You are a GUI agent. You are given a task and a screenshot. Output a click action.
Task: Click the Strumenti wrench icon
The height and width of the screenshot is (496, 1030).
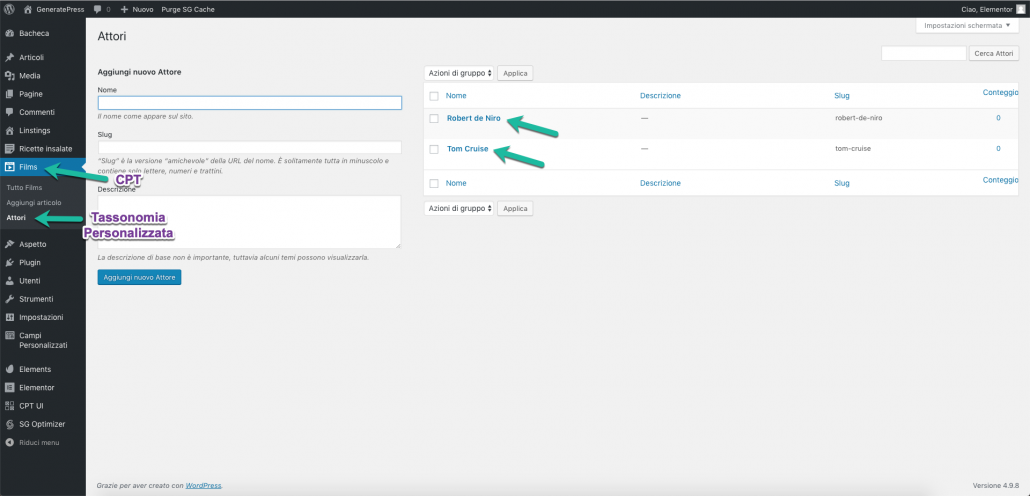(9, 299)
